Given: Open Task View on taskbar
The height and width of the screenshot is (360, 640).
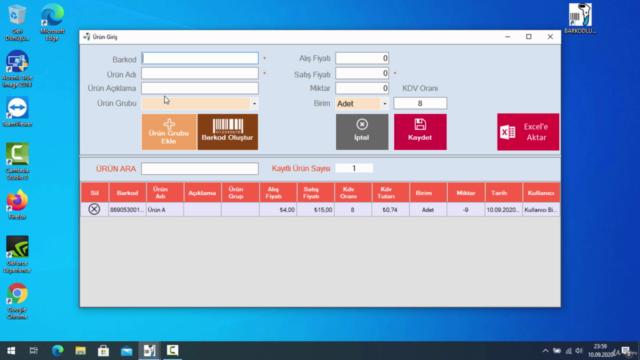Looking at the screenshot, I should (33, 351).
